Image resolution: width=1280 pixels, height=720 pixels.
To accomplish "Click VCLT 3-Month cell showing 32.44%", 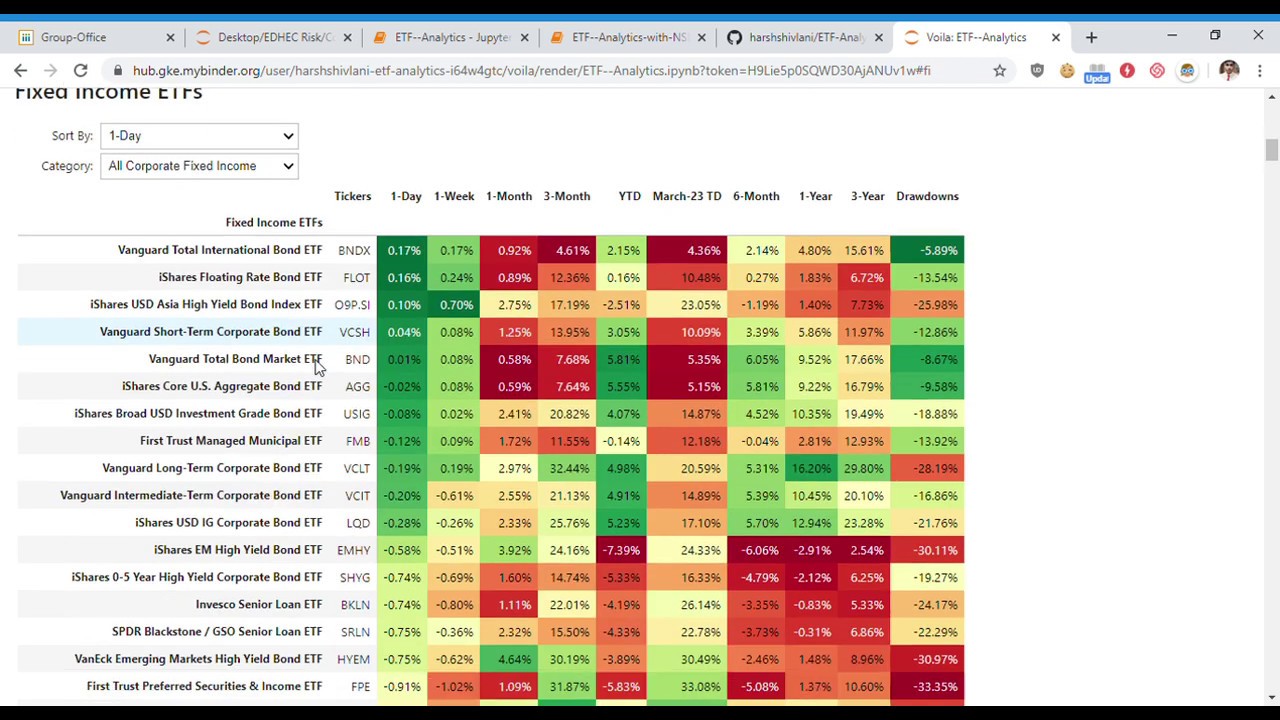I will click(569, 468).
